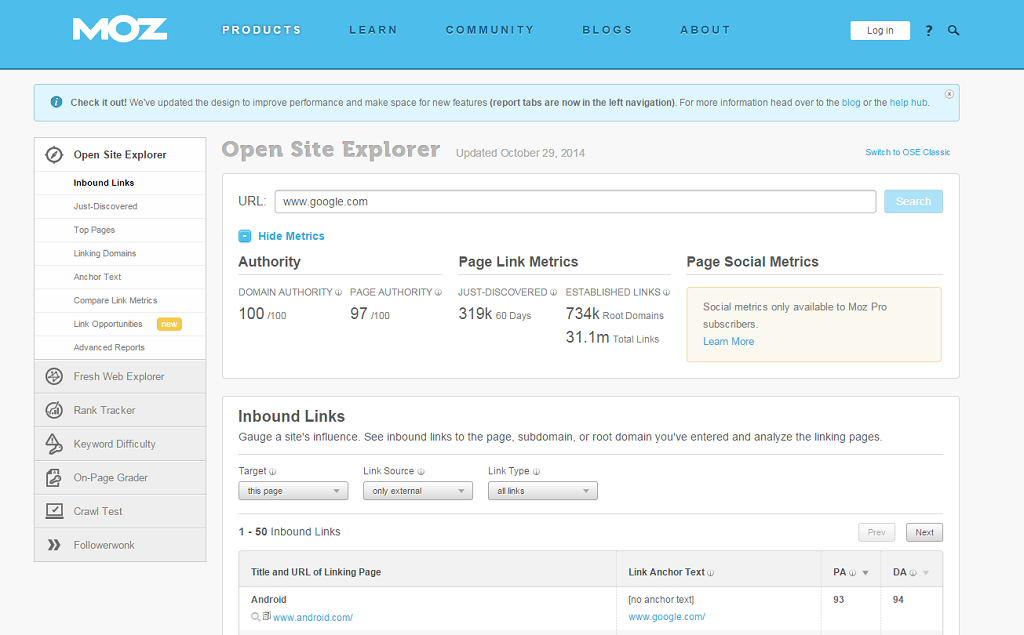The width and height of the screenshot is (1024, 635).
Task: Click info icon beside DA column header
Action: click(912, 573)
